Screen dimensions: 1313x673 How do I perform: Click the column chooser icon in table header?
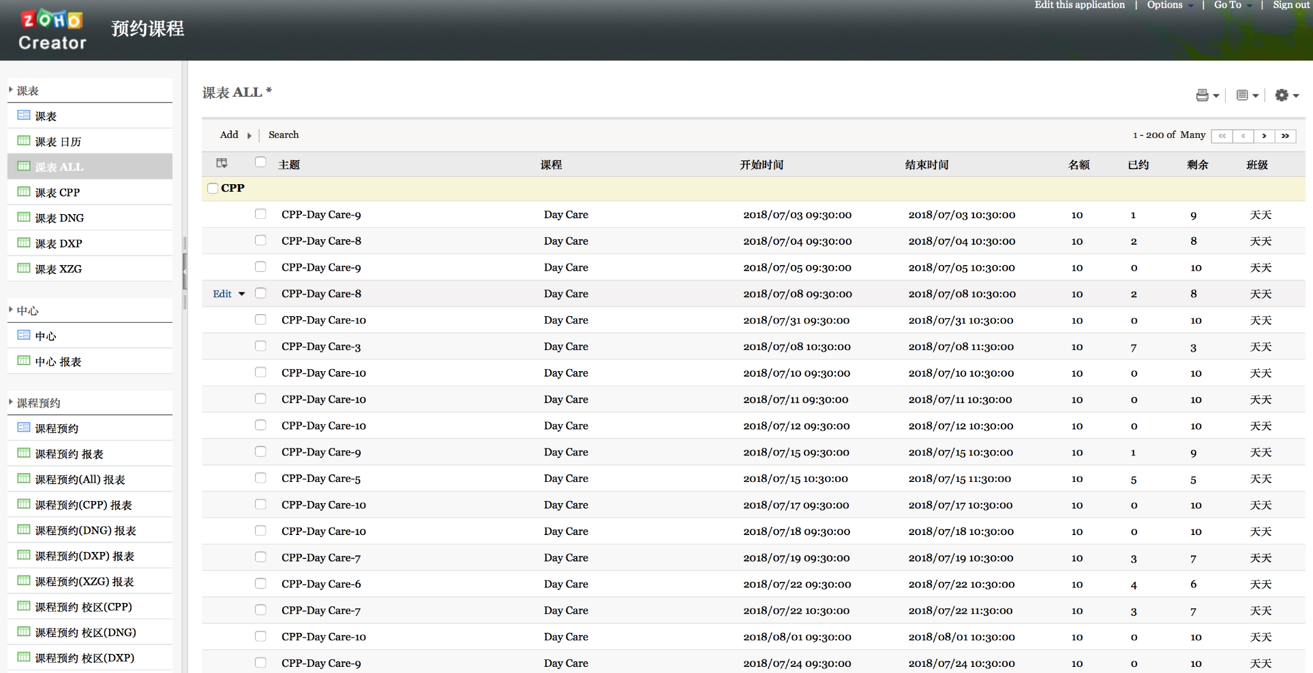coord(222,163)
